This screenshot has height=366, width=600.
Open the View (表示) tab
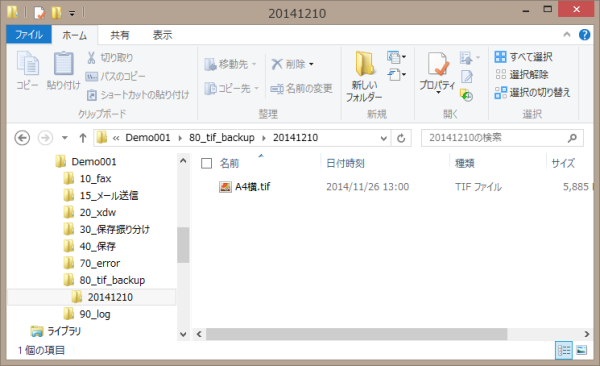click(162, 35)
